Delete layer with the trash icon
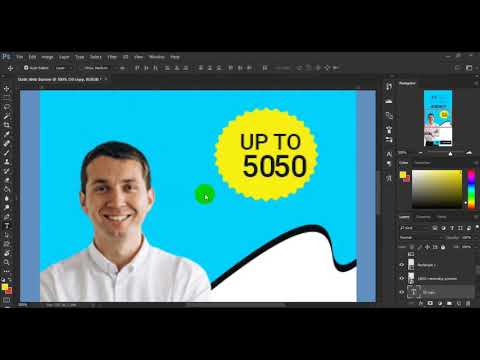Viewport: 480px width, 360px height. point(468,303)
